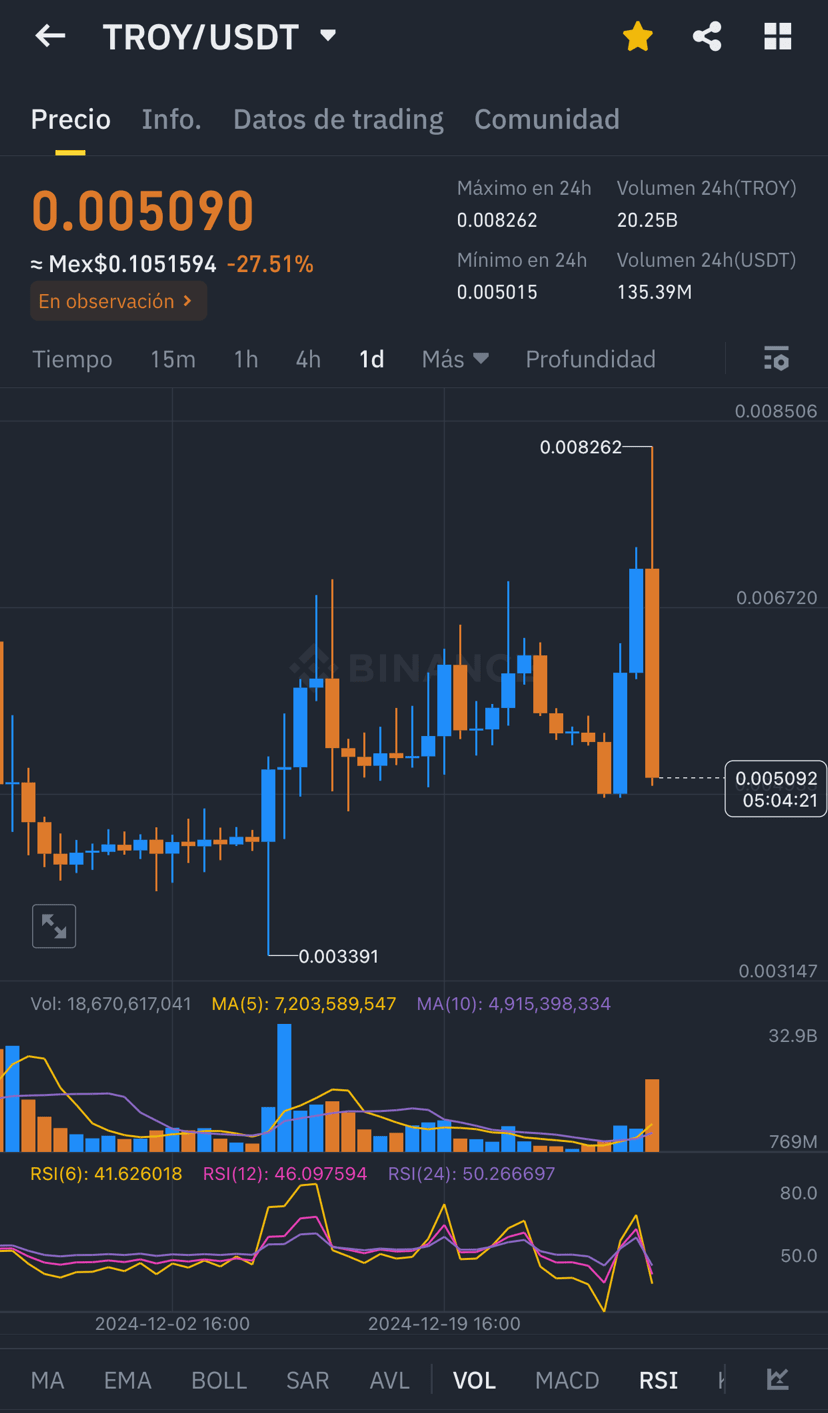Tap the 0.005092 price countdown label

[776, 789]
